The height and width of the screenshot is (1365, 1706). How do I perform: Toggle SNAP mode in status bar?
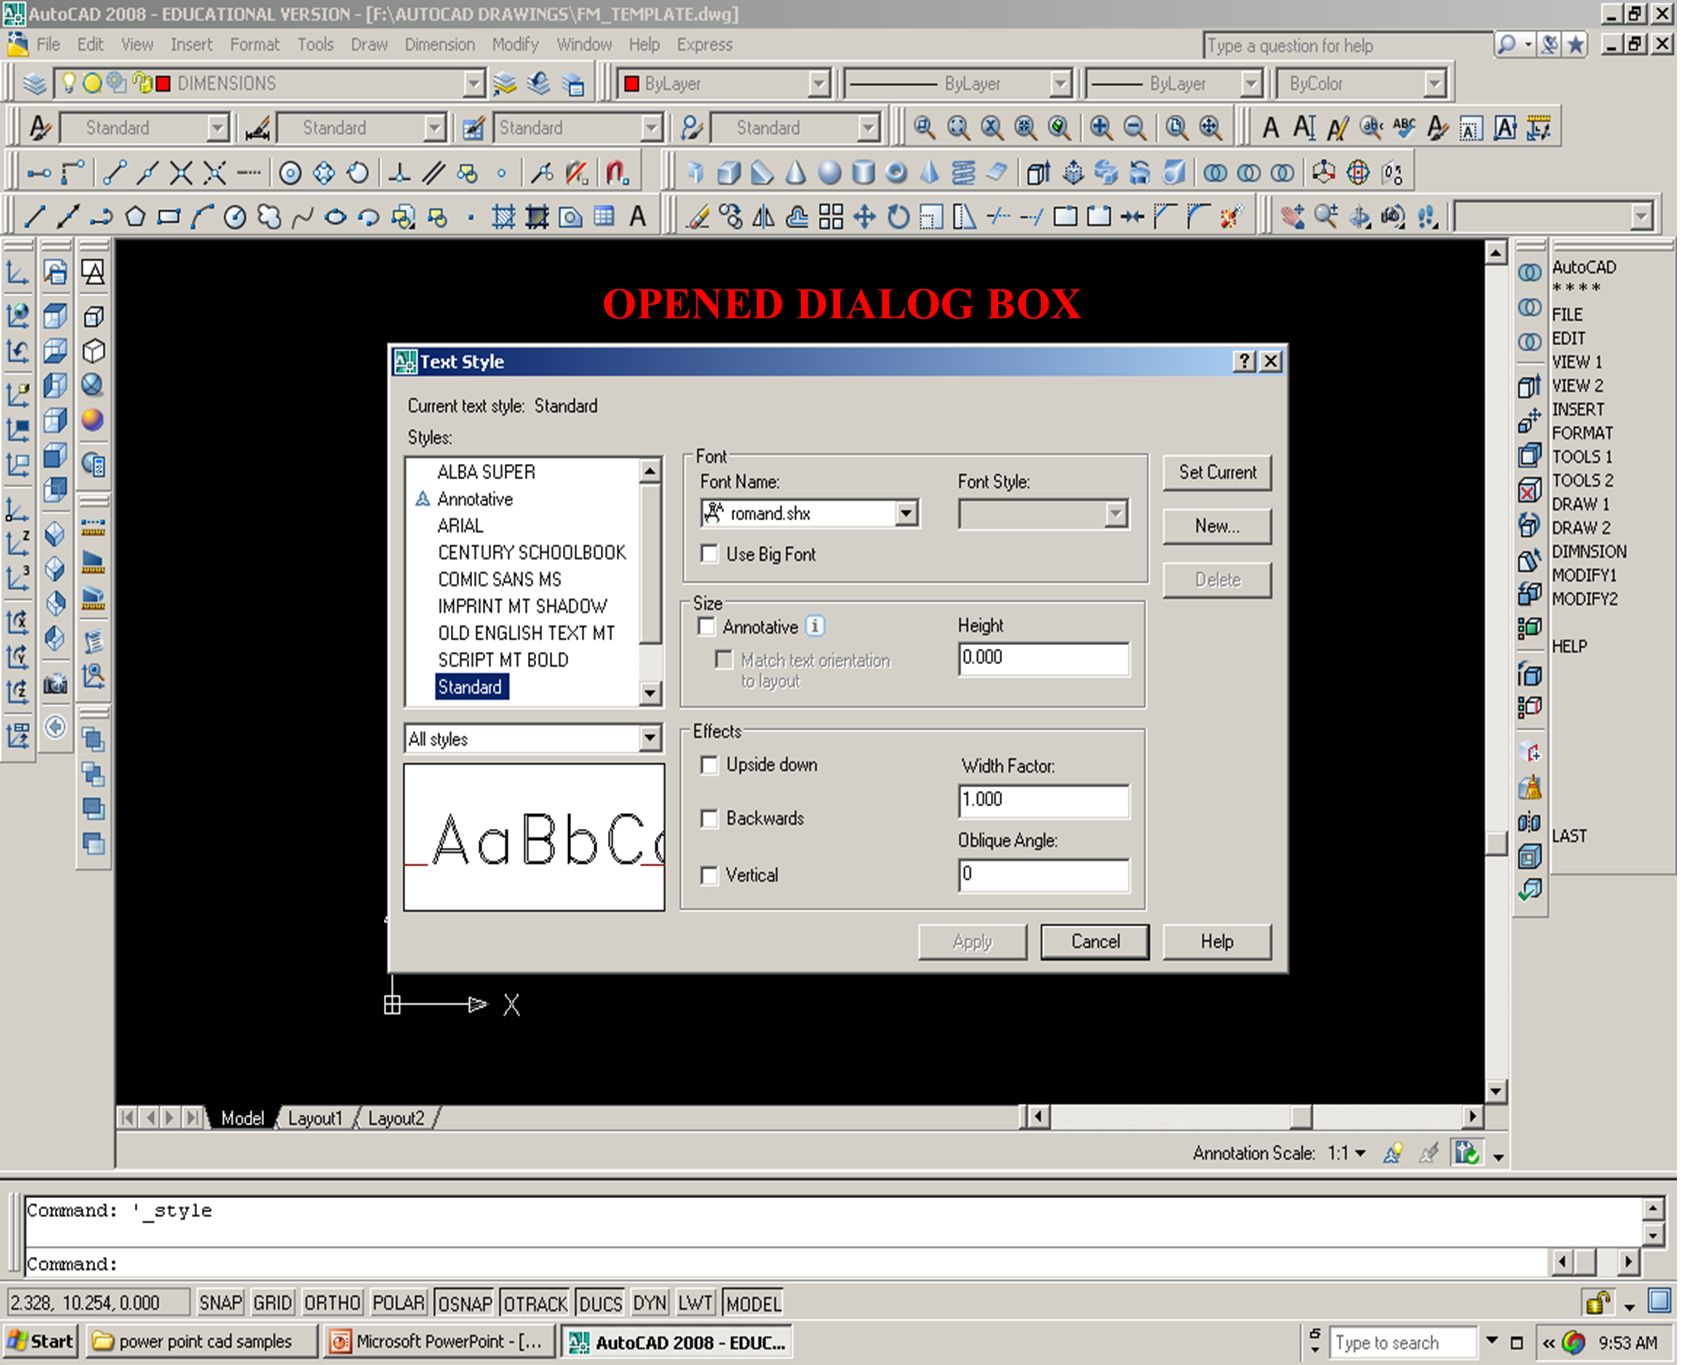220,1303
